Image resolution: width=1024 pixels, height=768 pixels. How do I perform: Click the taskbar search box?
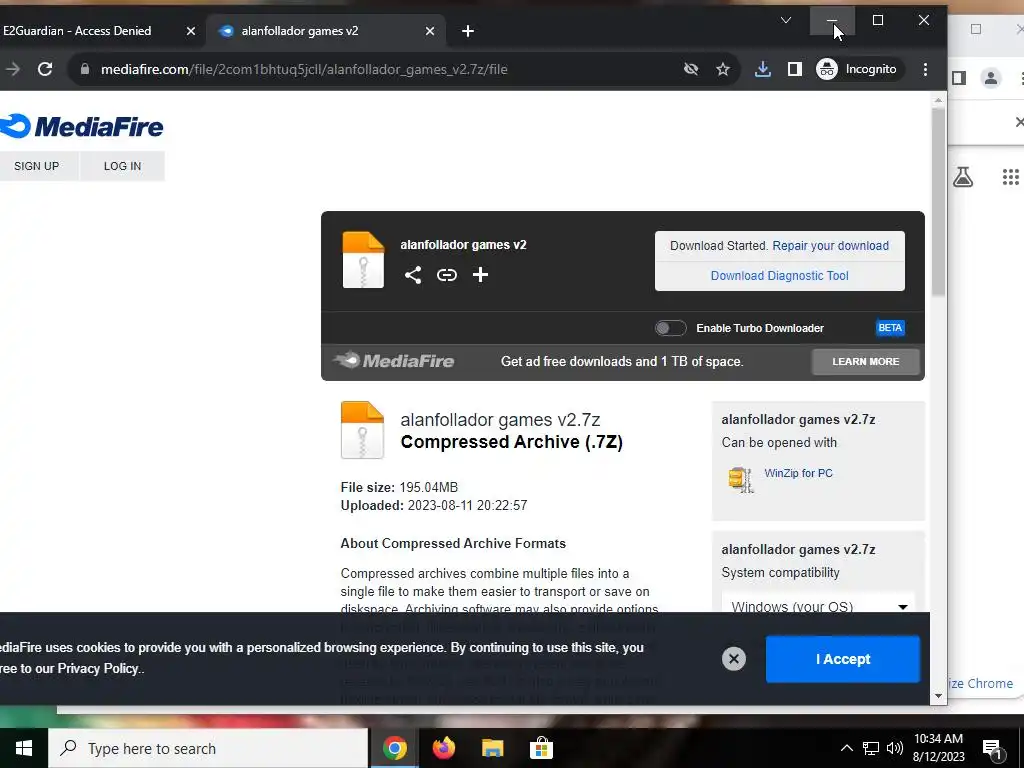pos(208,748)
